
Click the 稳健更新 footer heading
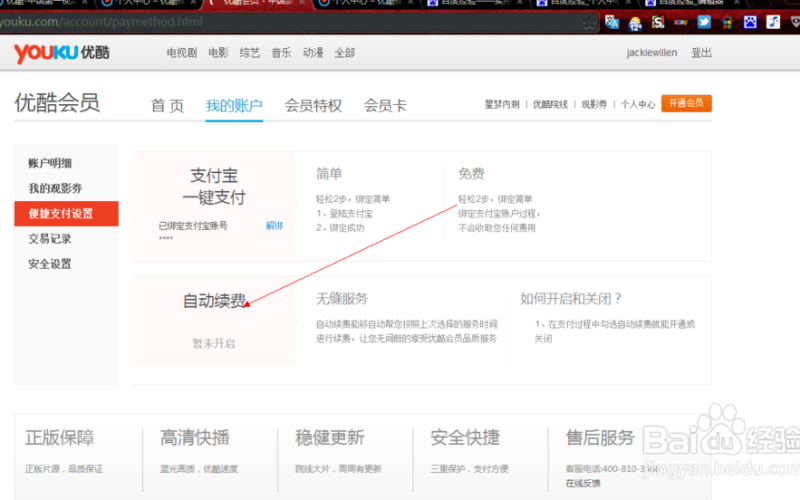click(330, 437)
